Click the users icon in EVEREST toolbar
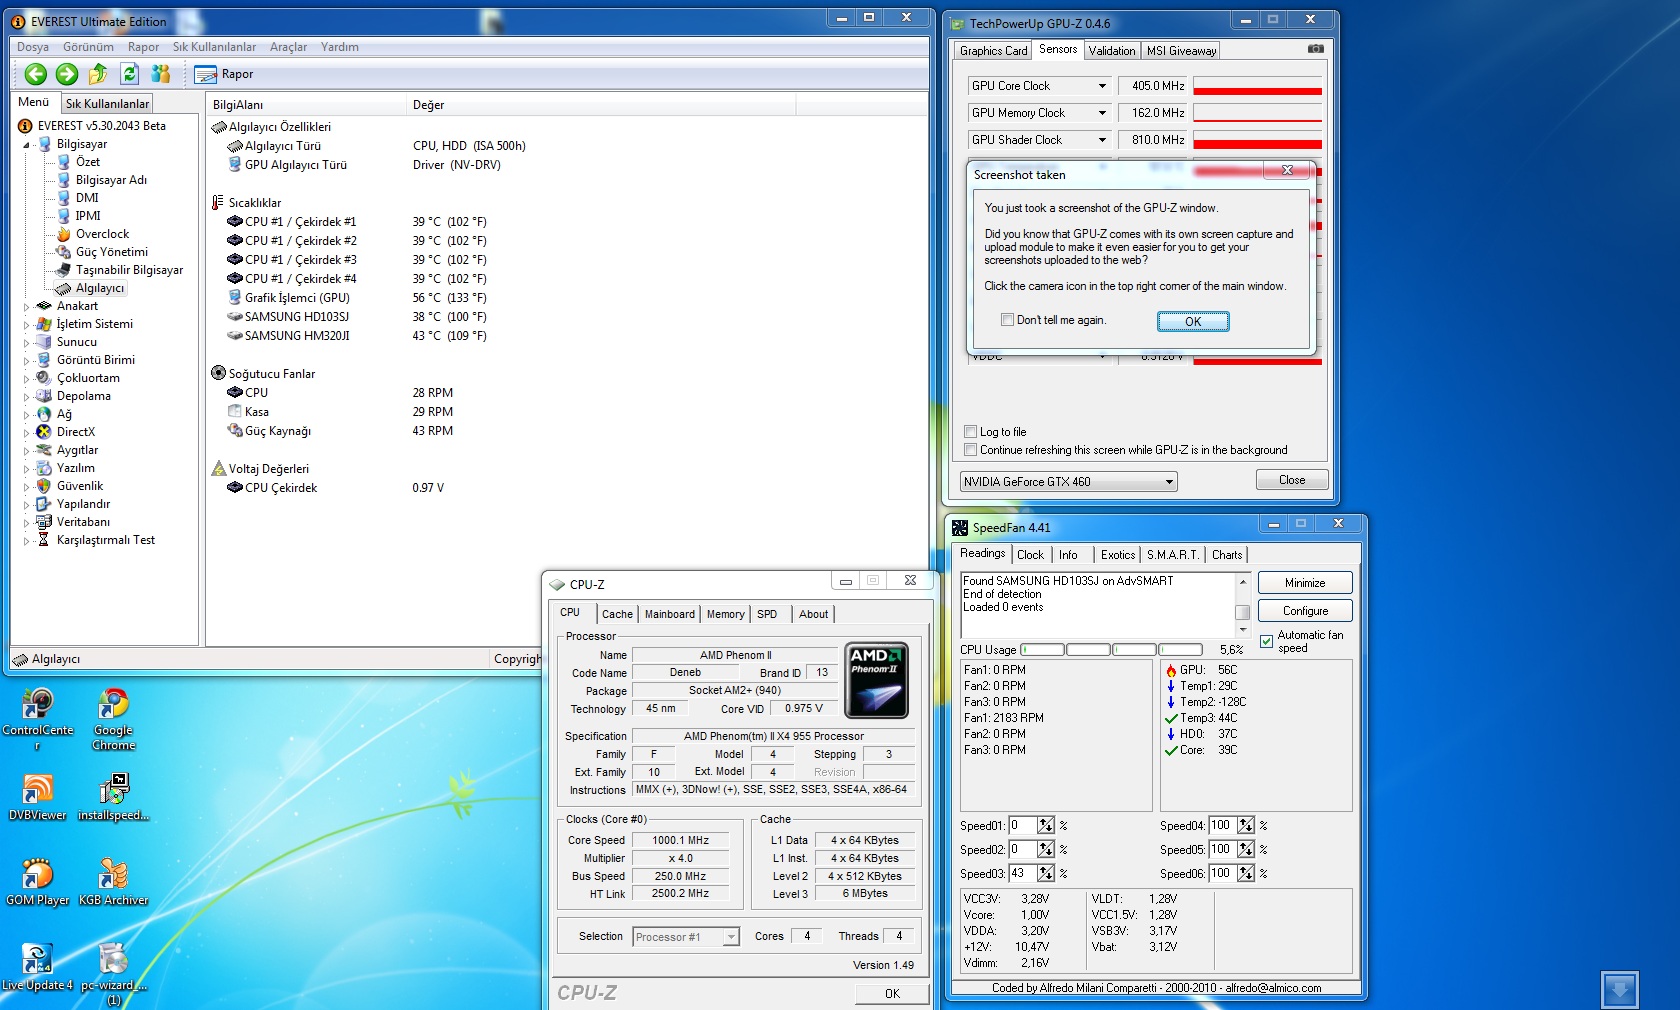The width and height of the screenshot is (1680, 1010). pyautogui.click(x=160, y=74)
